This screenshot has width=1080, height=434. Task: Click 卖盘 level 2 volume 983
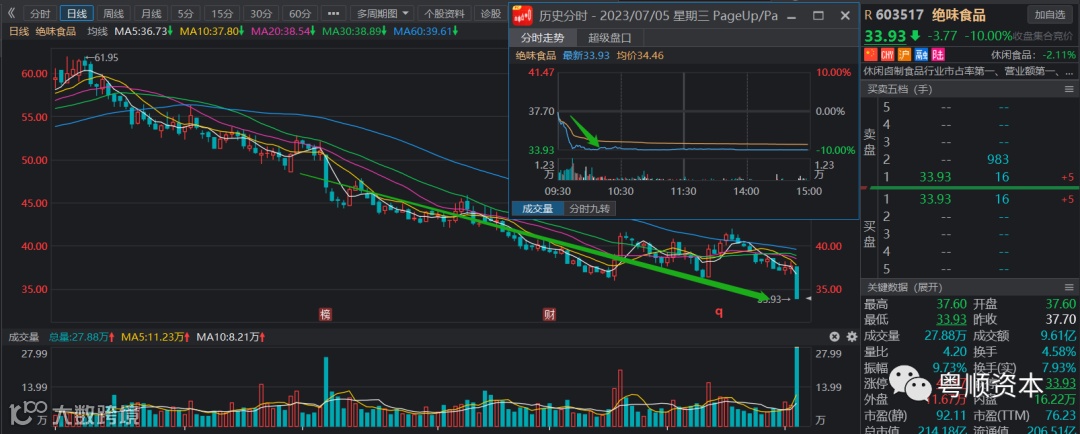pyautogui.click(x=997, y=159)
